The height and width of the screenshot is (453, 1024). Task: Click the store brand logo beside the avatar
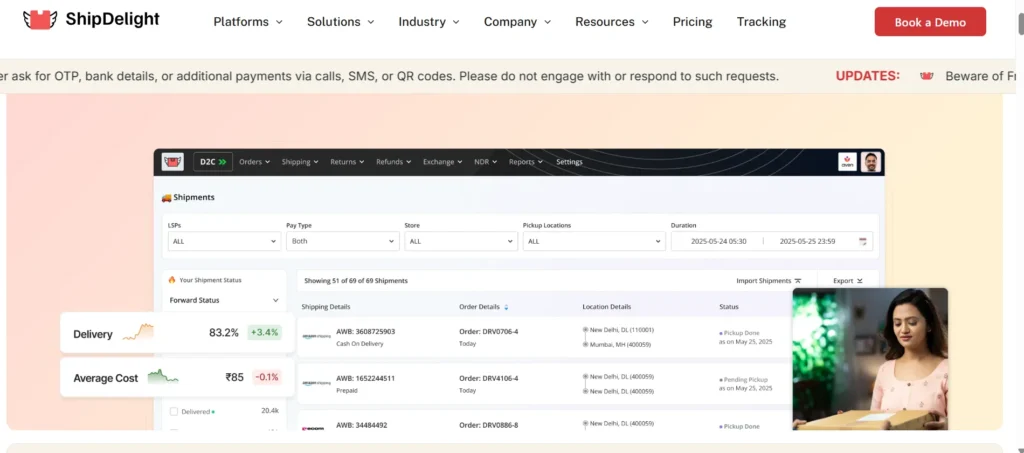coord(847,162)
